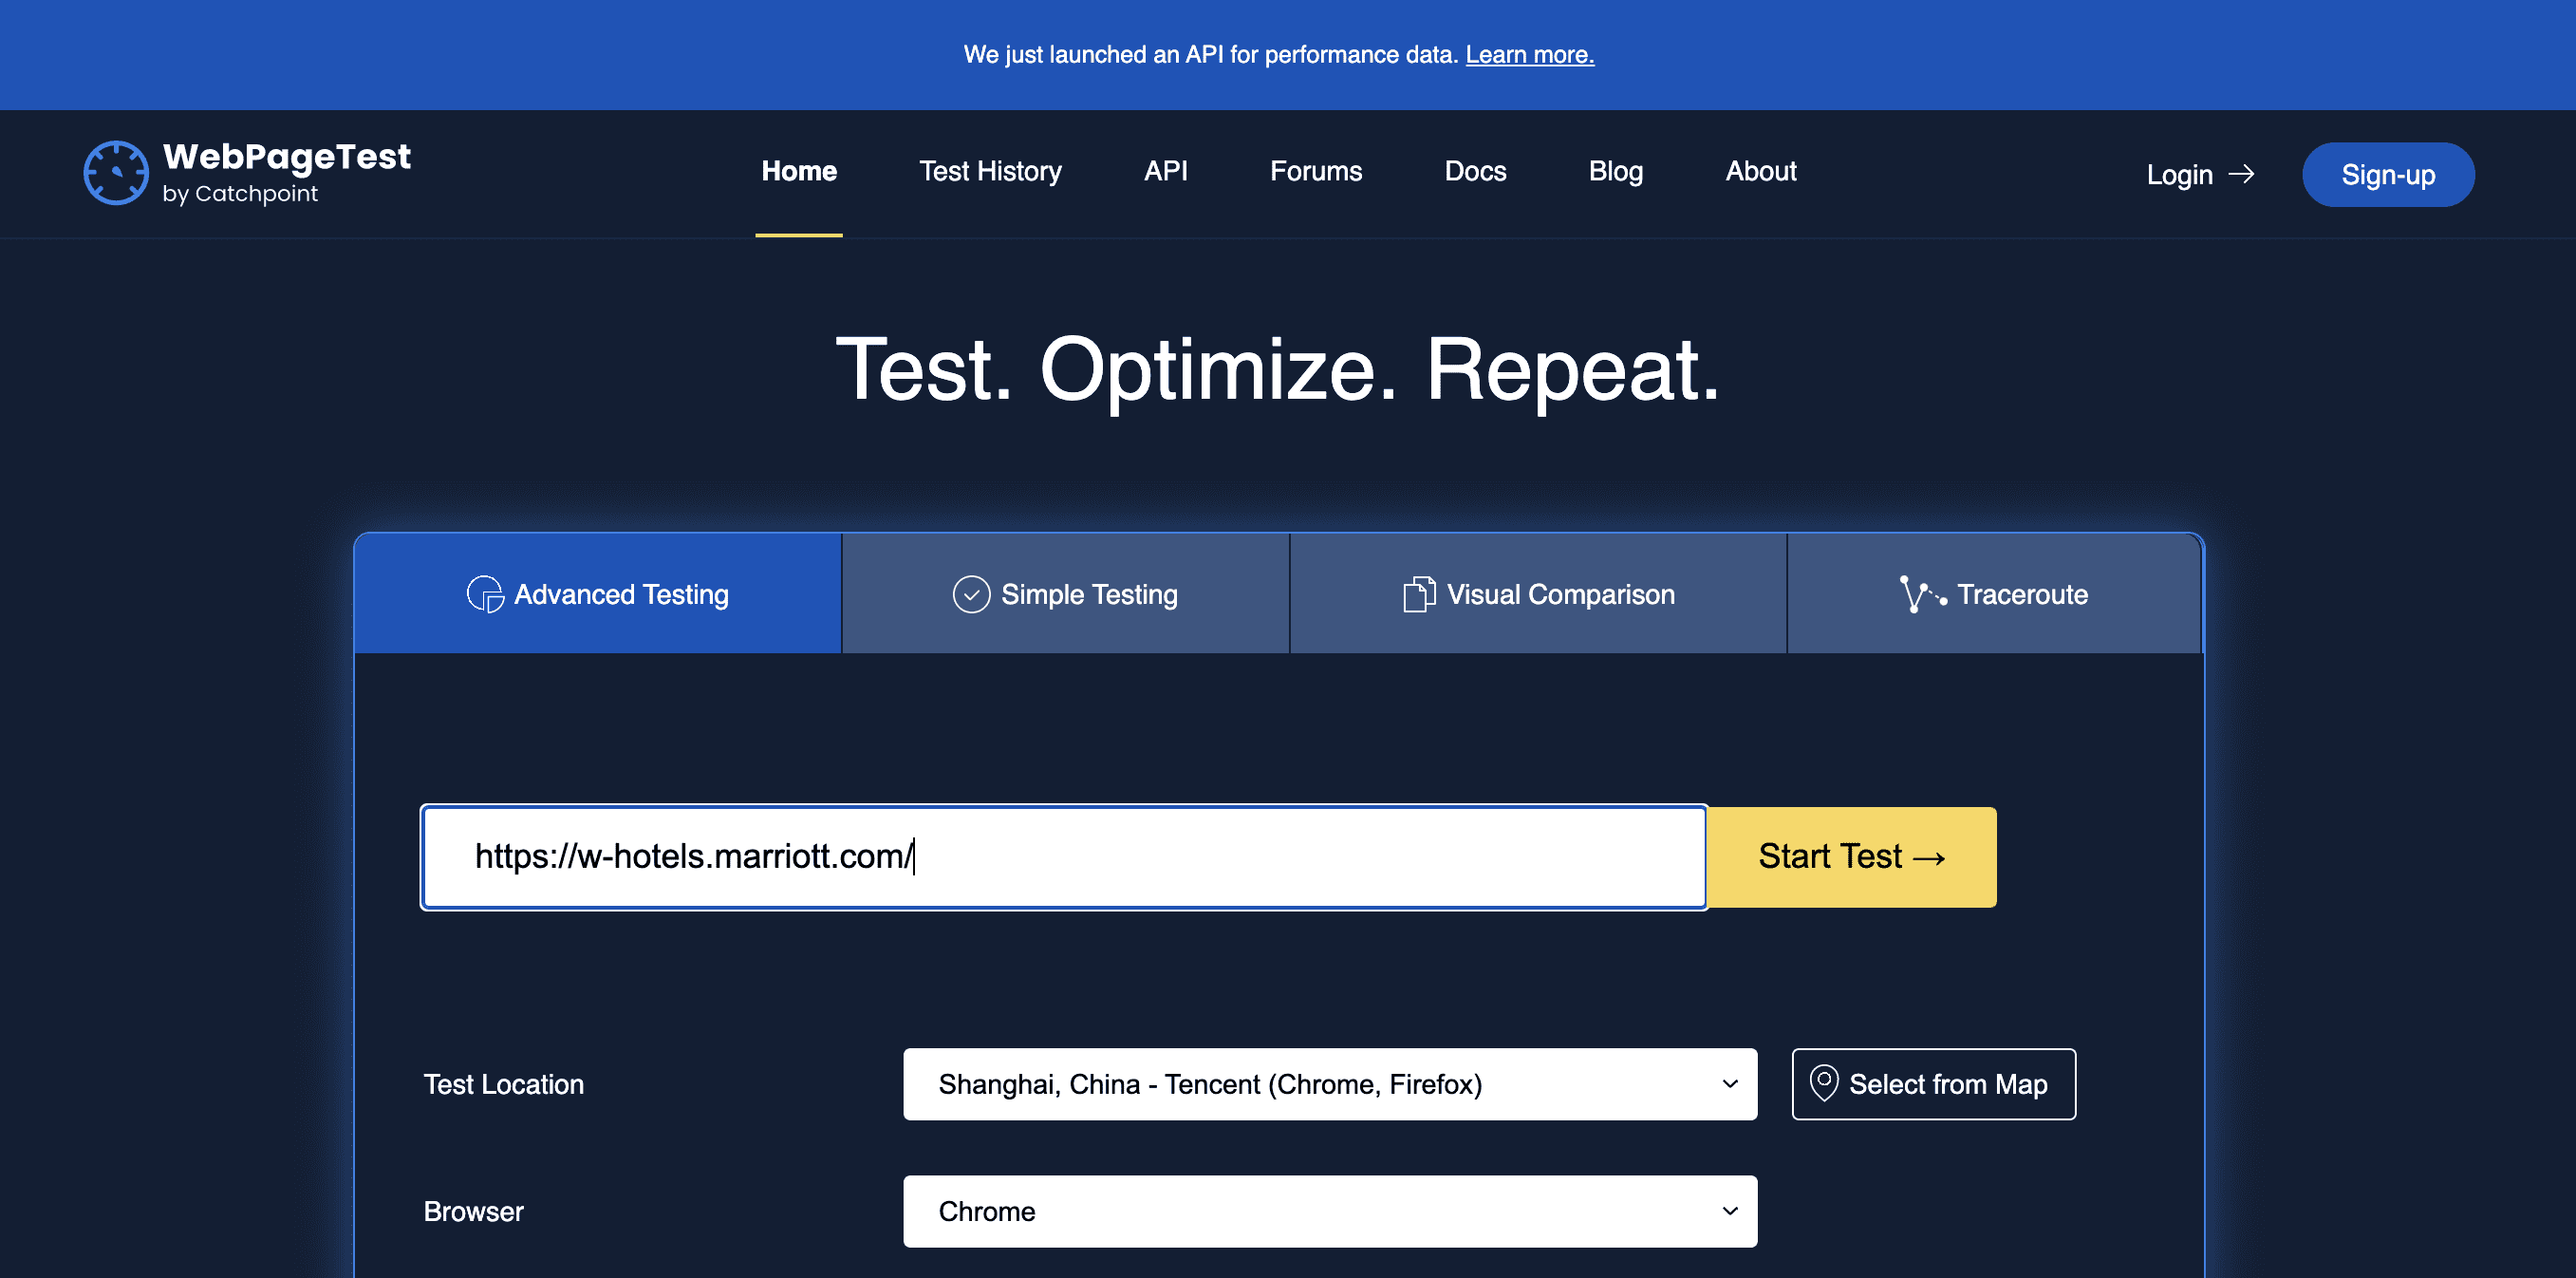Screen dimensions: 2576x1278
Task: Click the yellow Start Test button
Action: 1851,857
